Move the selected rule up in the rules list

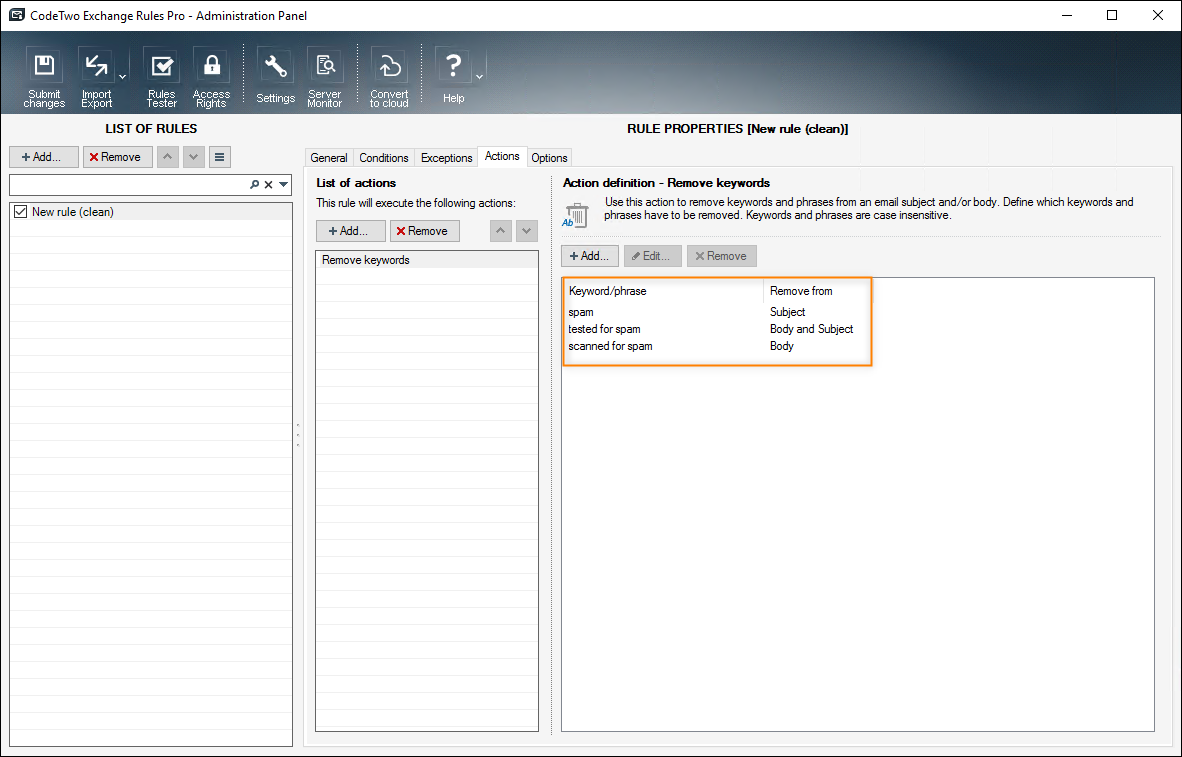[x=167, y=157]
